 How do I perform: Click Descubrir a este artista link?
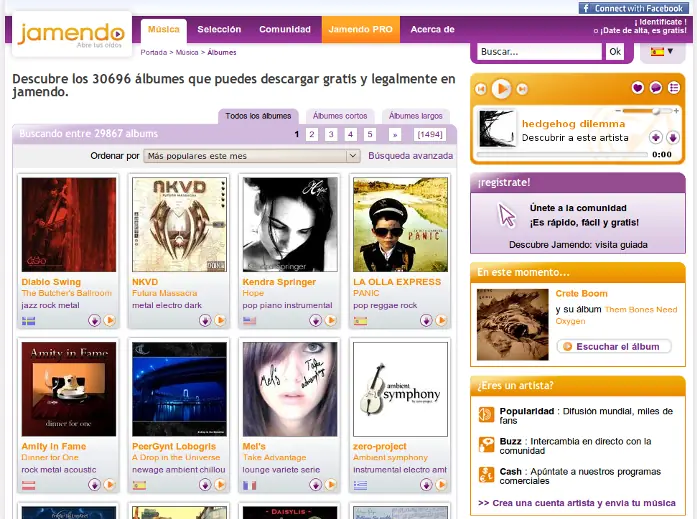point(575,138)
